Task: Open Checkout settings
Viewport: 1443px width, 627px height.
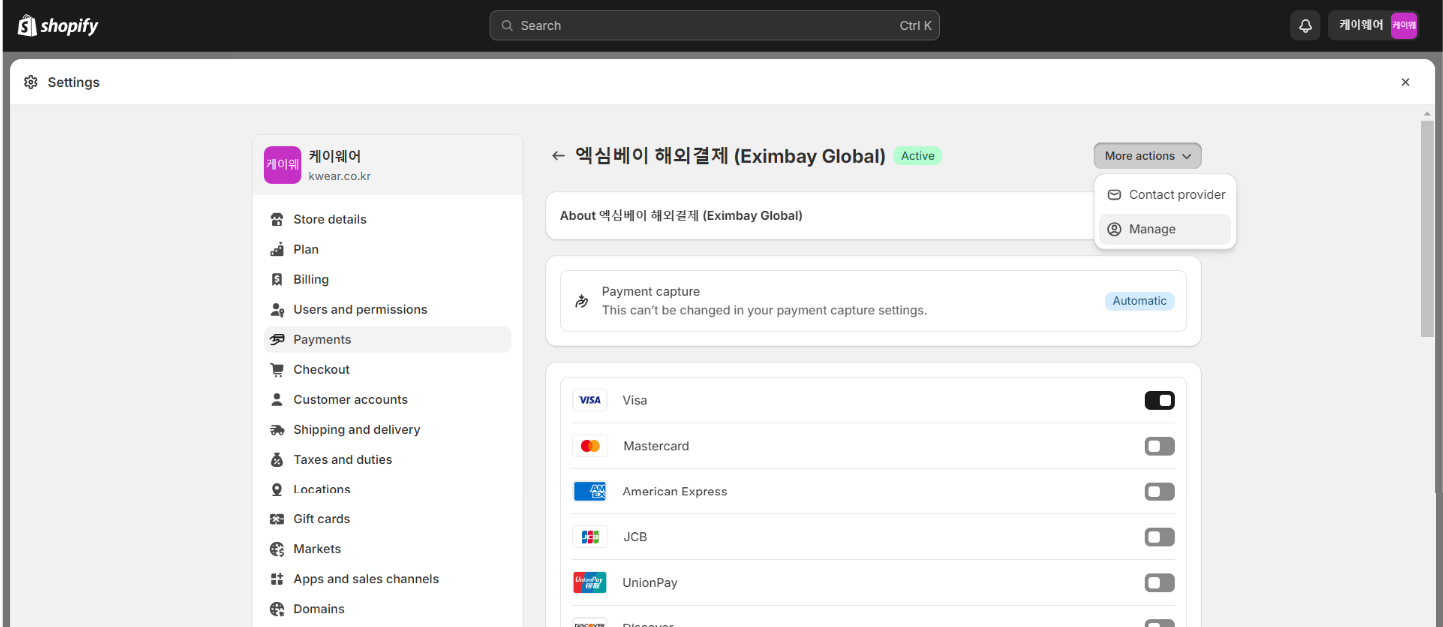Action: 387,370
